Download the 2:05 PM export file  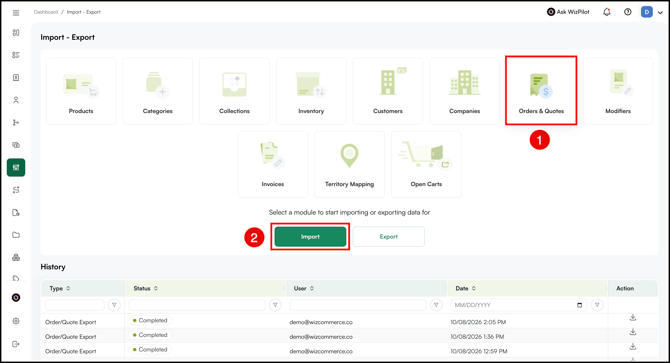tap(633, 318)
